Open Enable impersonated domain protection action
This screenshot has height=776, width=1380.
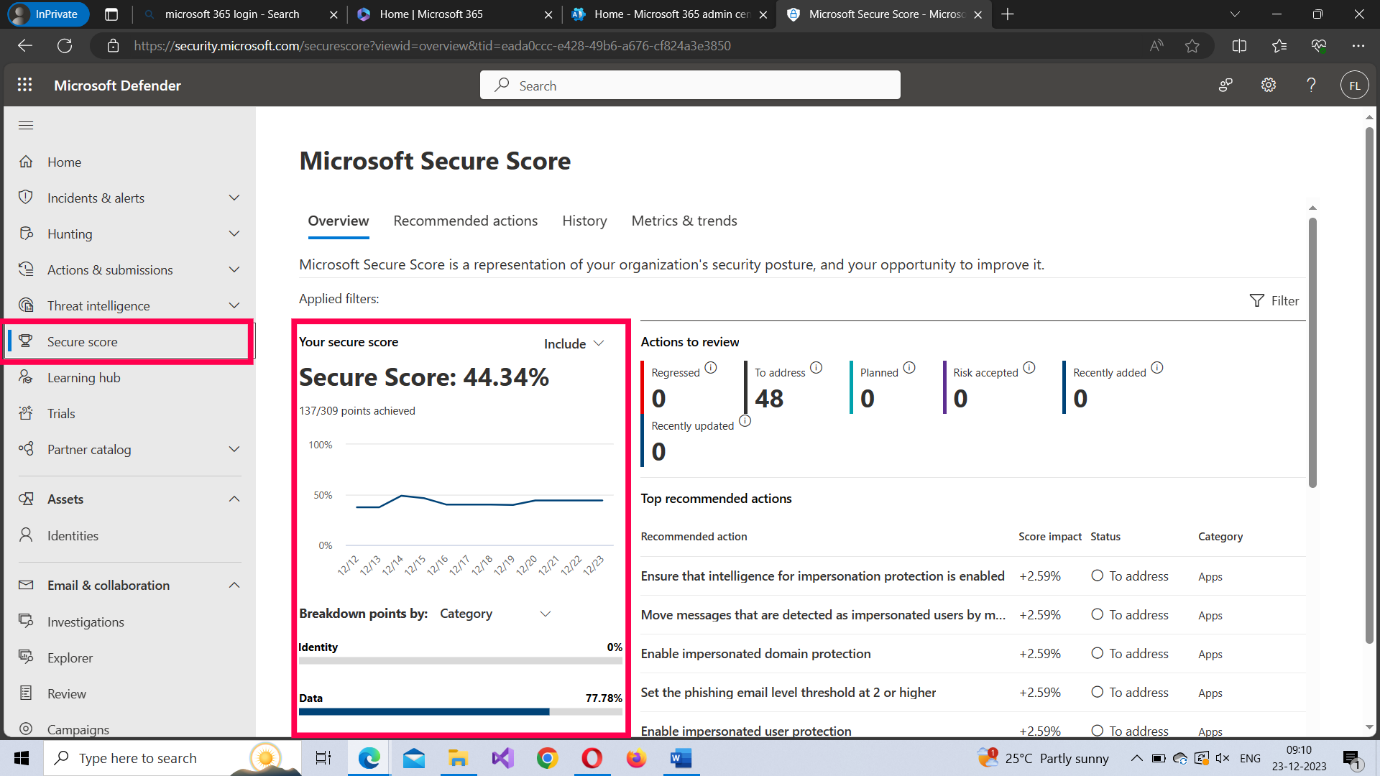click(x=755, y=654)
